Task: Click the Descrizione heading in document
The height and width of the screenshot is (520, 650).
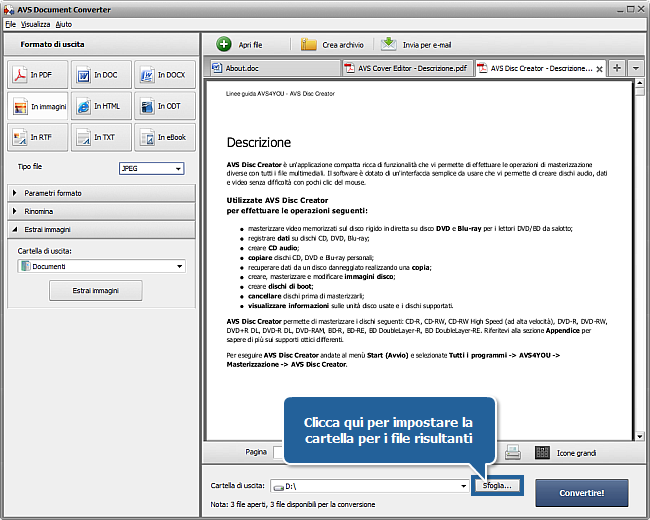Action: 259,143
